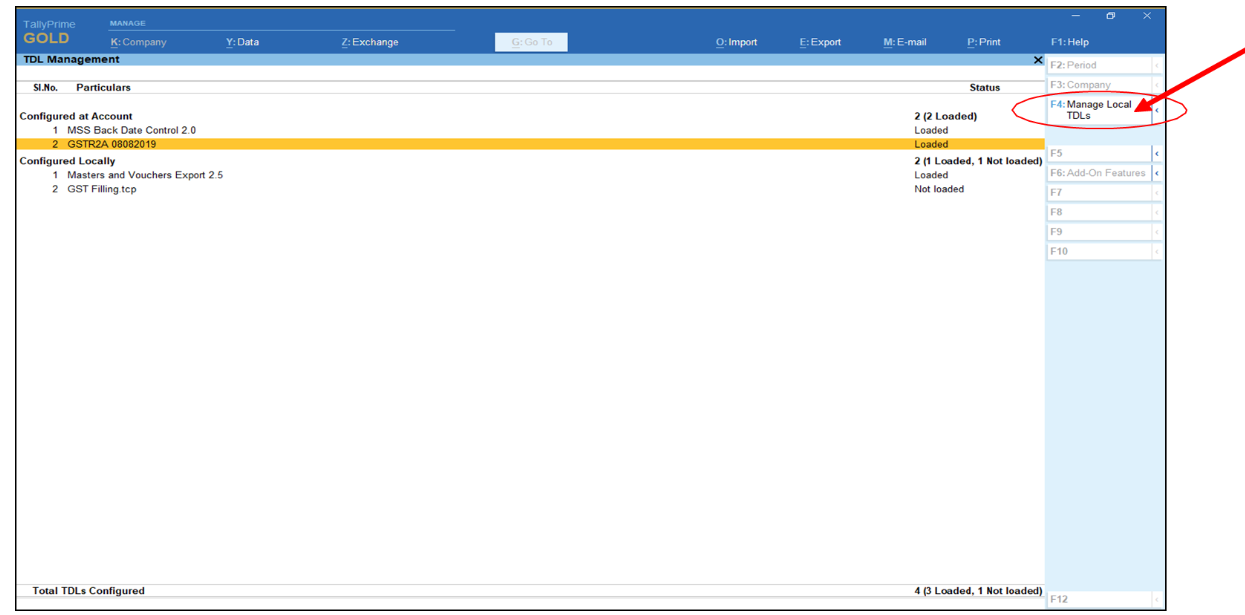Image resolution: width=1245 pixels, height=615 pixels.
Task: Close the TDL Management screen with X
Action: click(x=1038, y=60)
